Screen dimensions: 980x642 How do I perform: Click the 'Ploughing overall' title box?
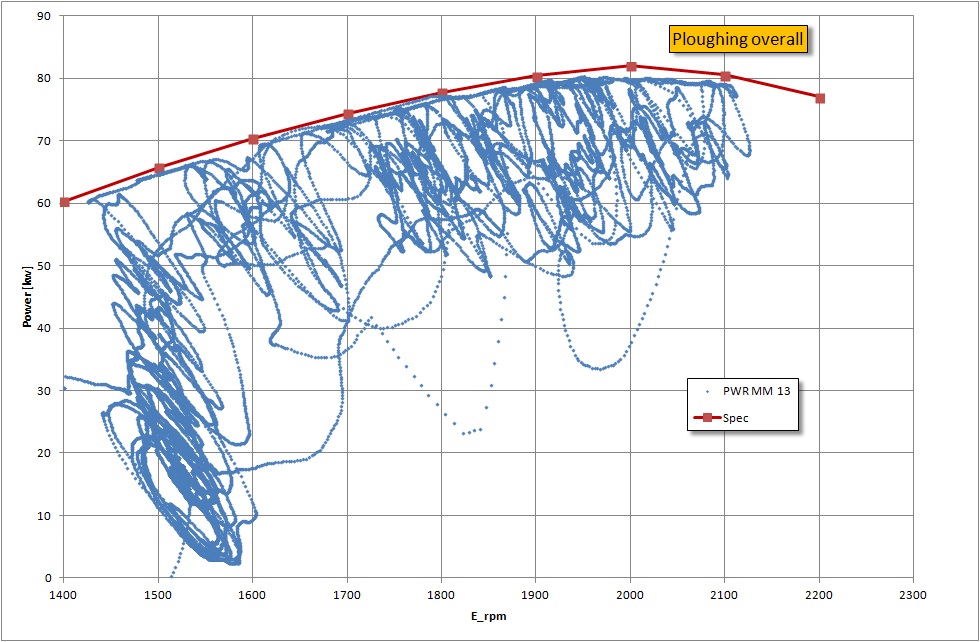pyautogui.click(x=738, y=40)
